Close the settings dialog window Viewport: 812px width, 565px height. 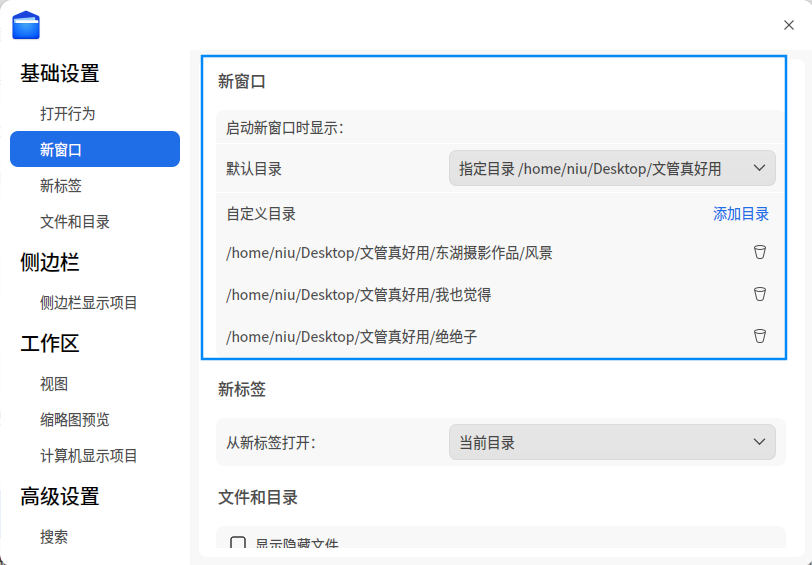click(x=788, y=25)
